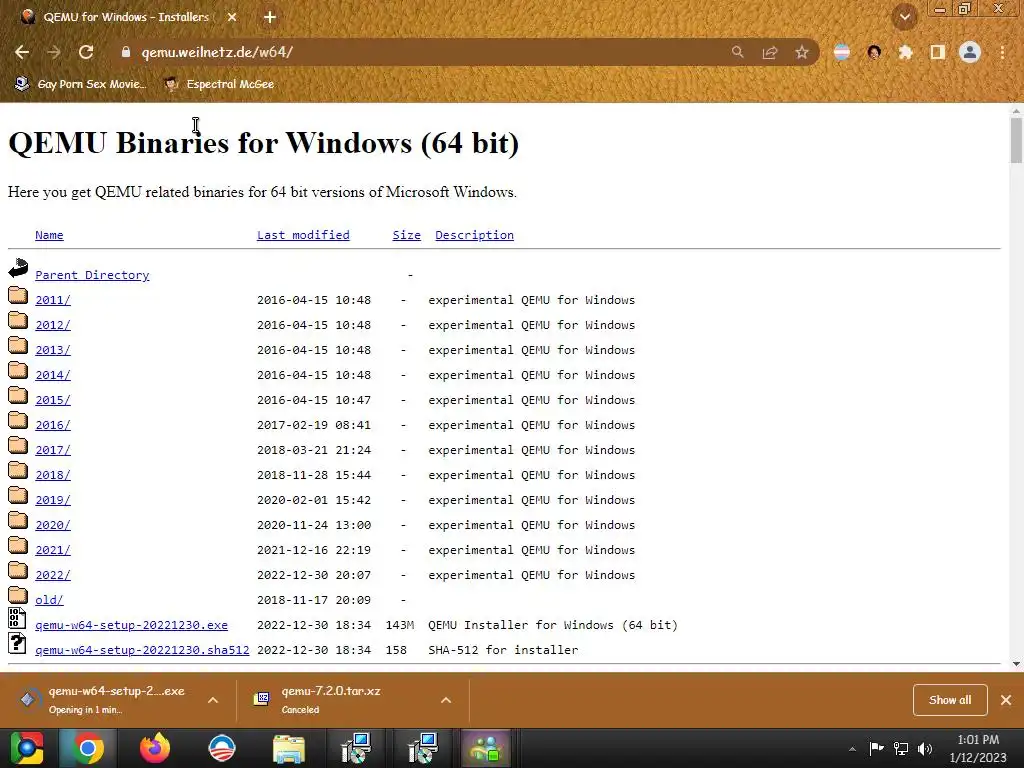Open the Chrome profile avatar
This screenshot has height=768, width=1024.
coord(970,52)
